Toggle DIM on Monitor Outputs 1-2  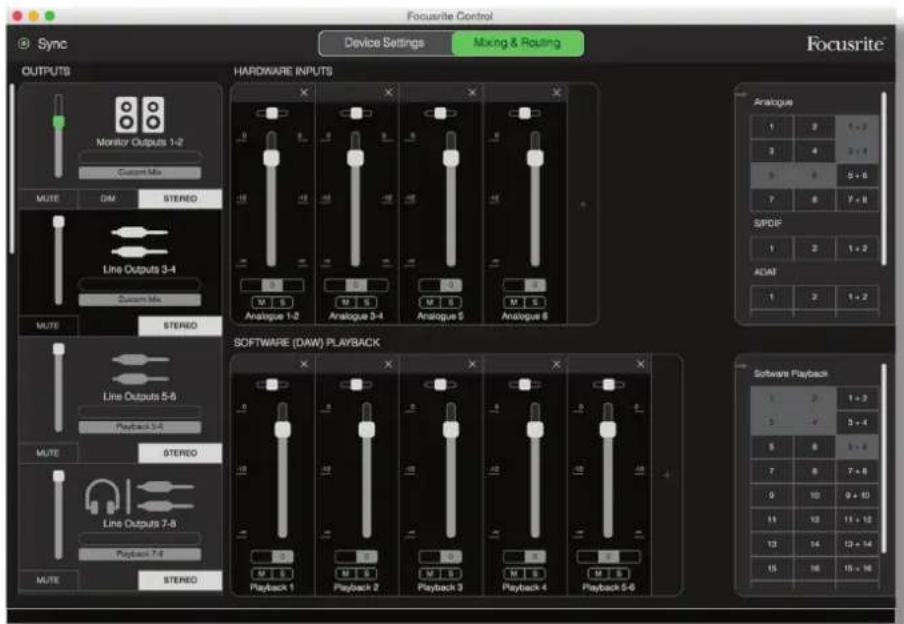coord(108,198)
